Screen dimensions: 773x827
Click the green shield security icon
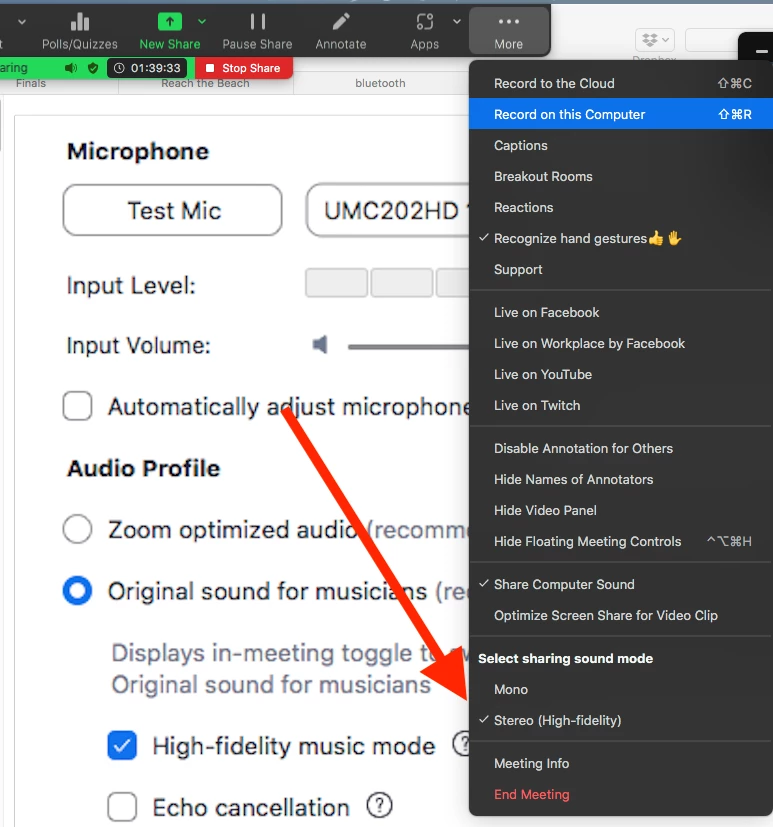[93, 68]
